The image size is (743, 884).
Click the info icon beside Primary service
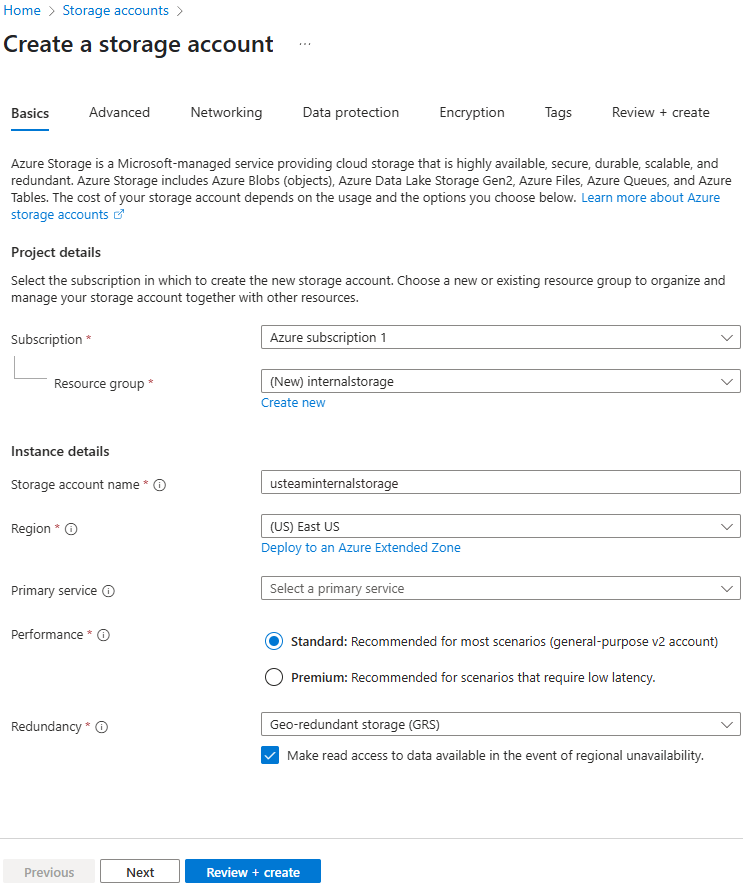point(108,591)
